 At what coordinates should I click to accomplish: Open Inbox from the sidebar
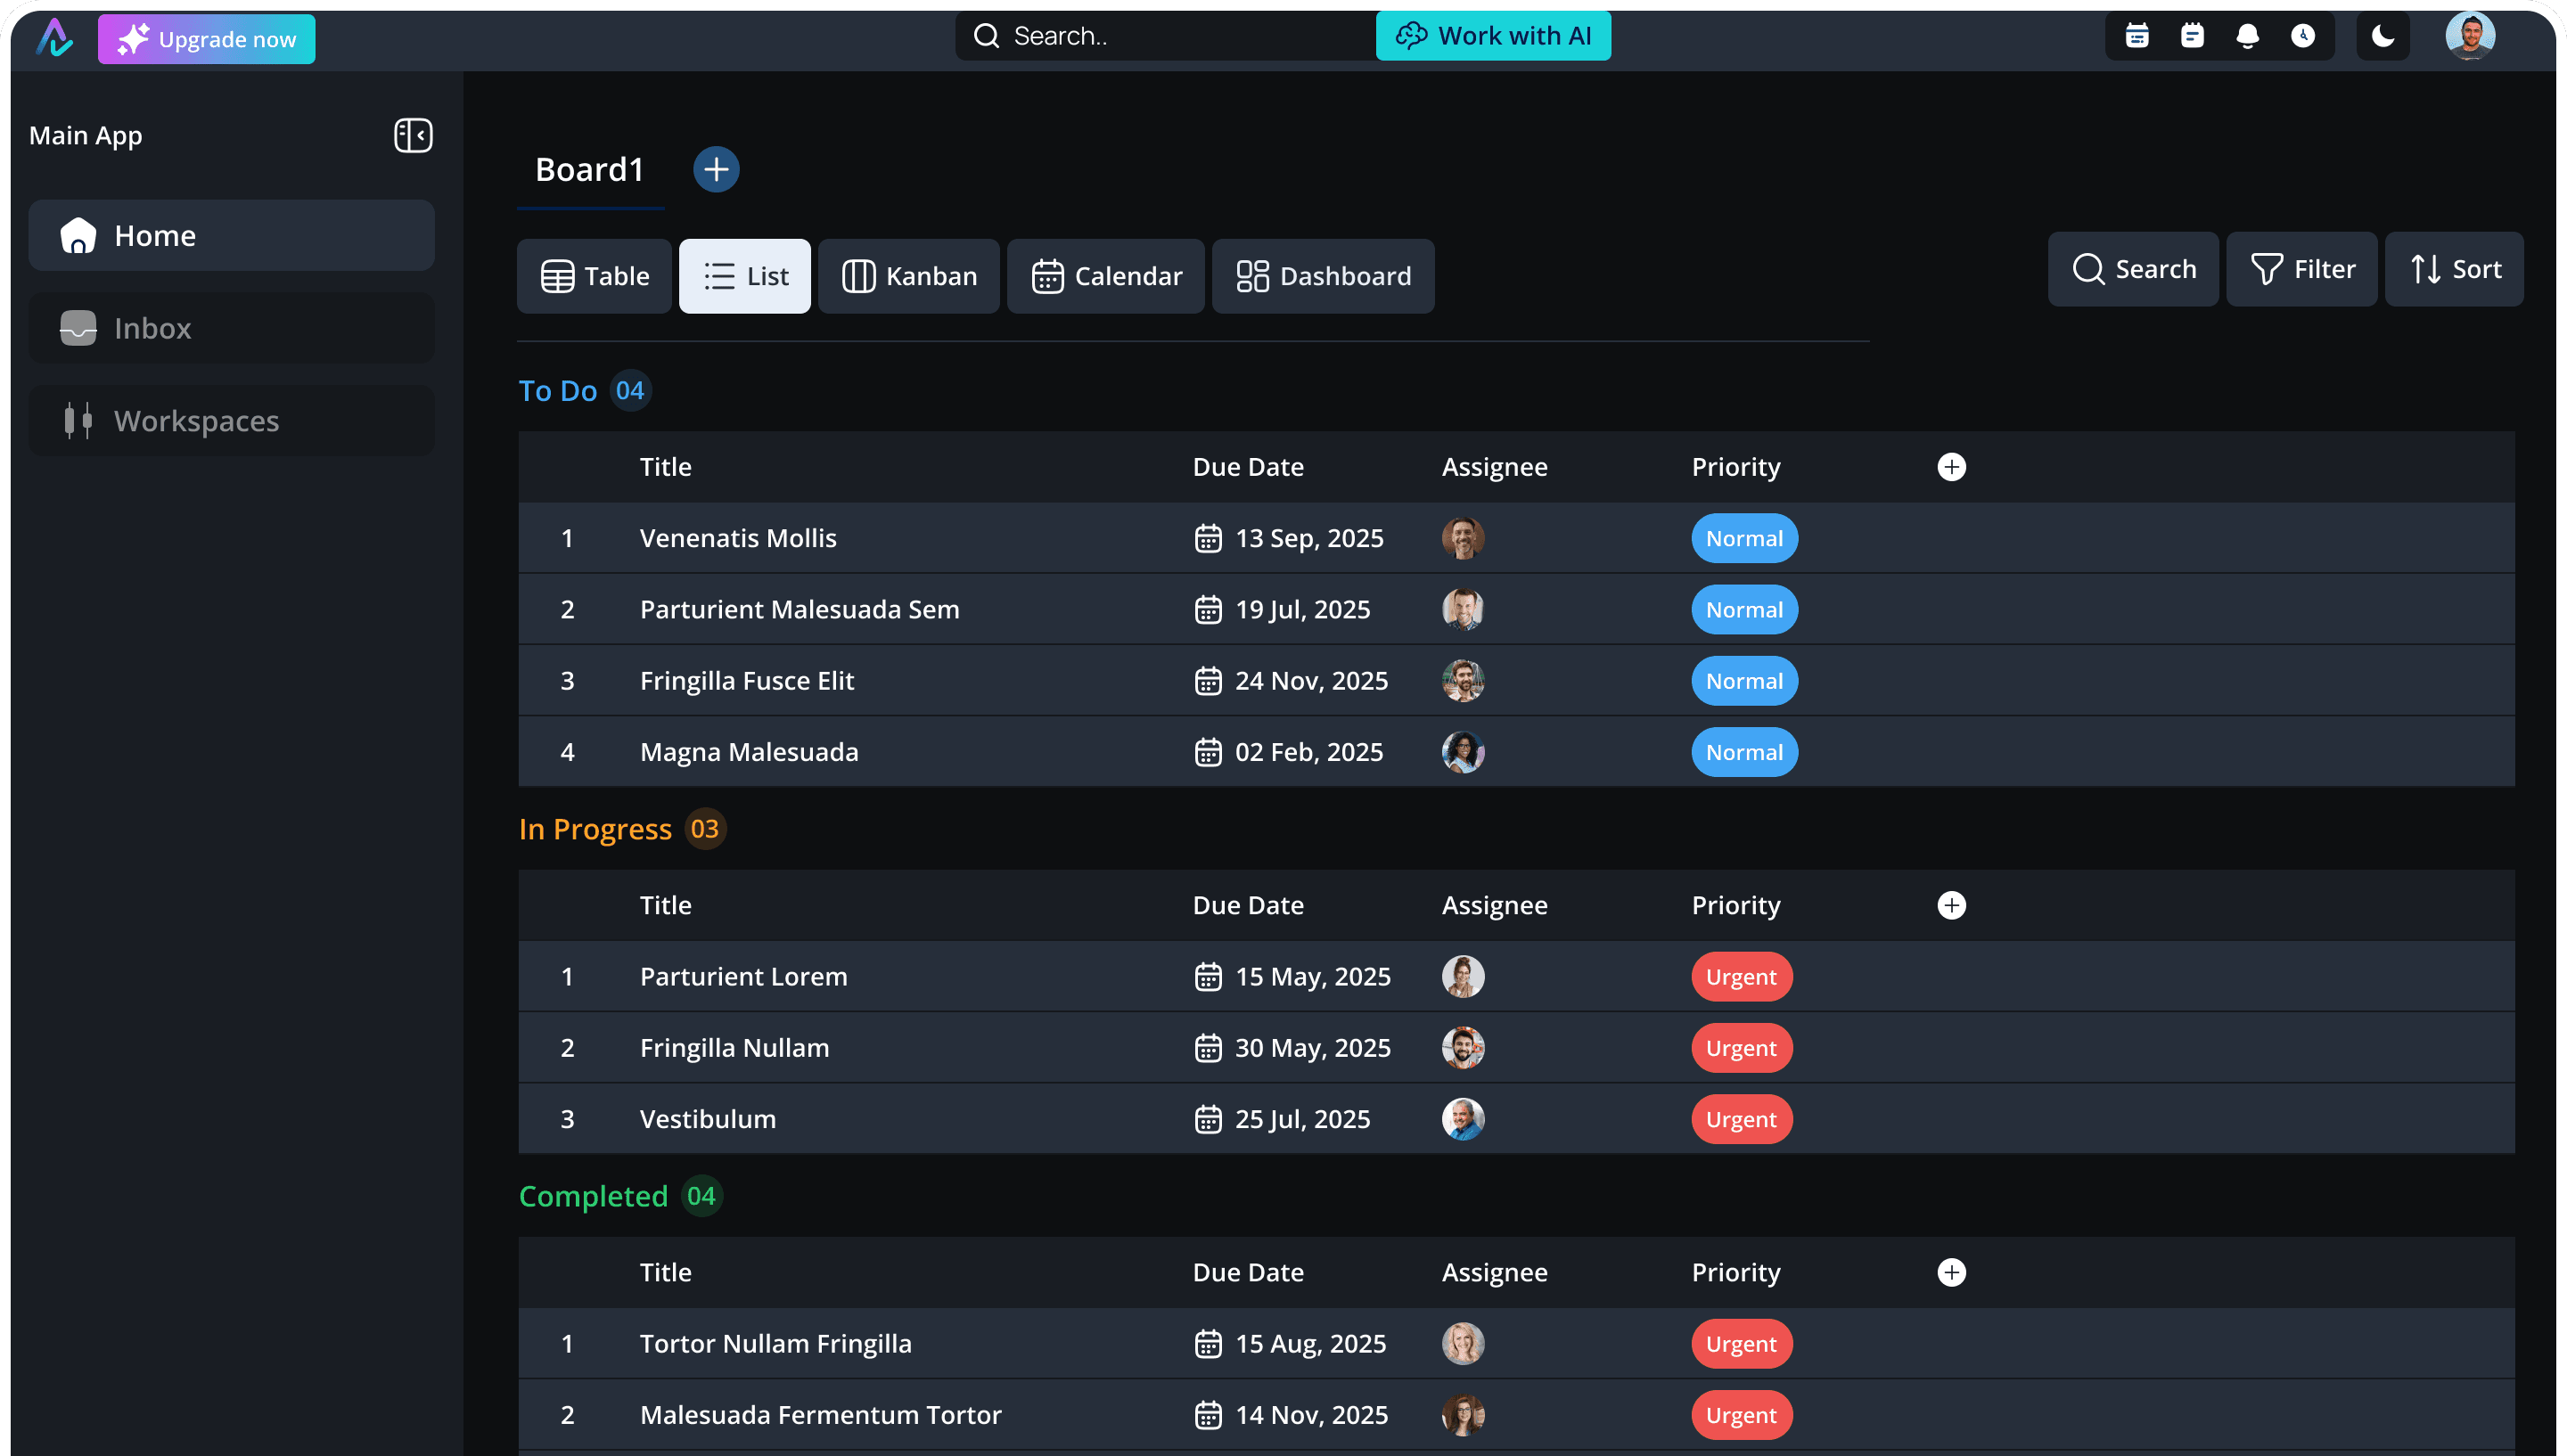point(152,328)
